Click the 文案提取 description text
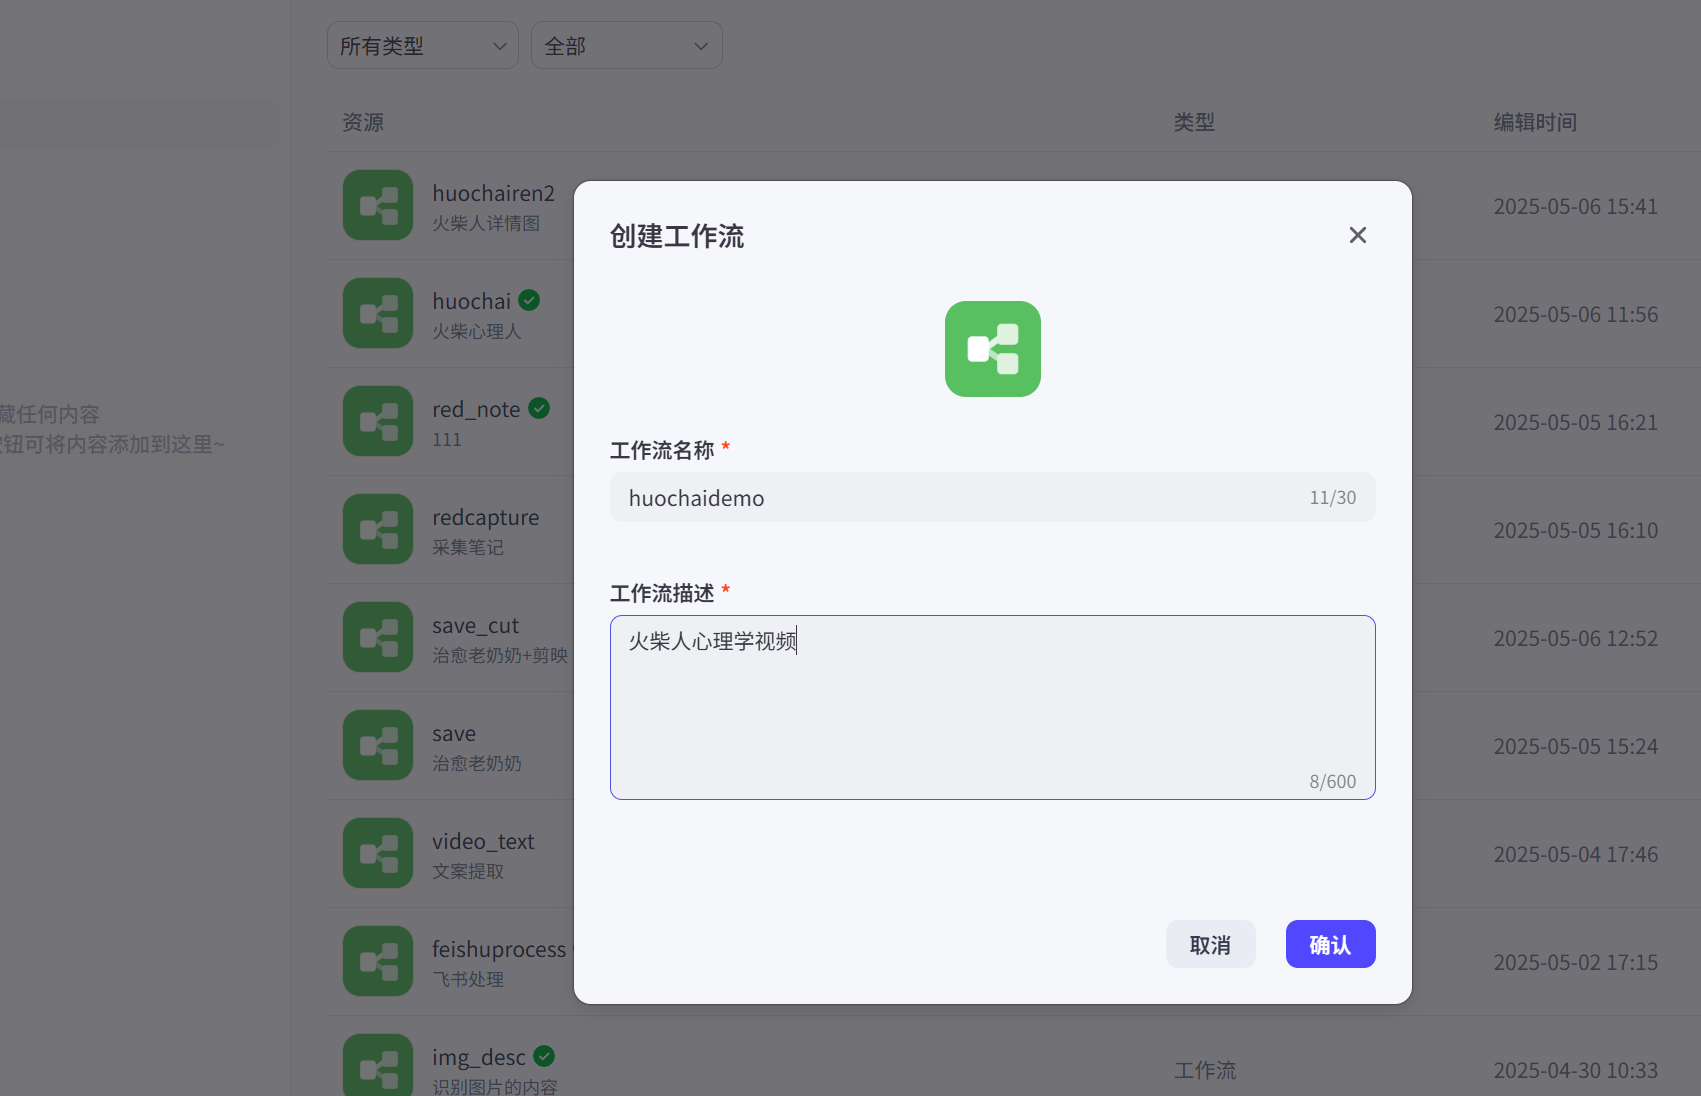Screen dimensions: 1701x1096 [x=468, y=871]
